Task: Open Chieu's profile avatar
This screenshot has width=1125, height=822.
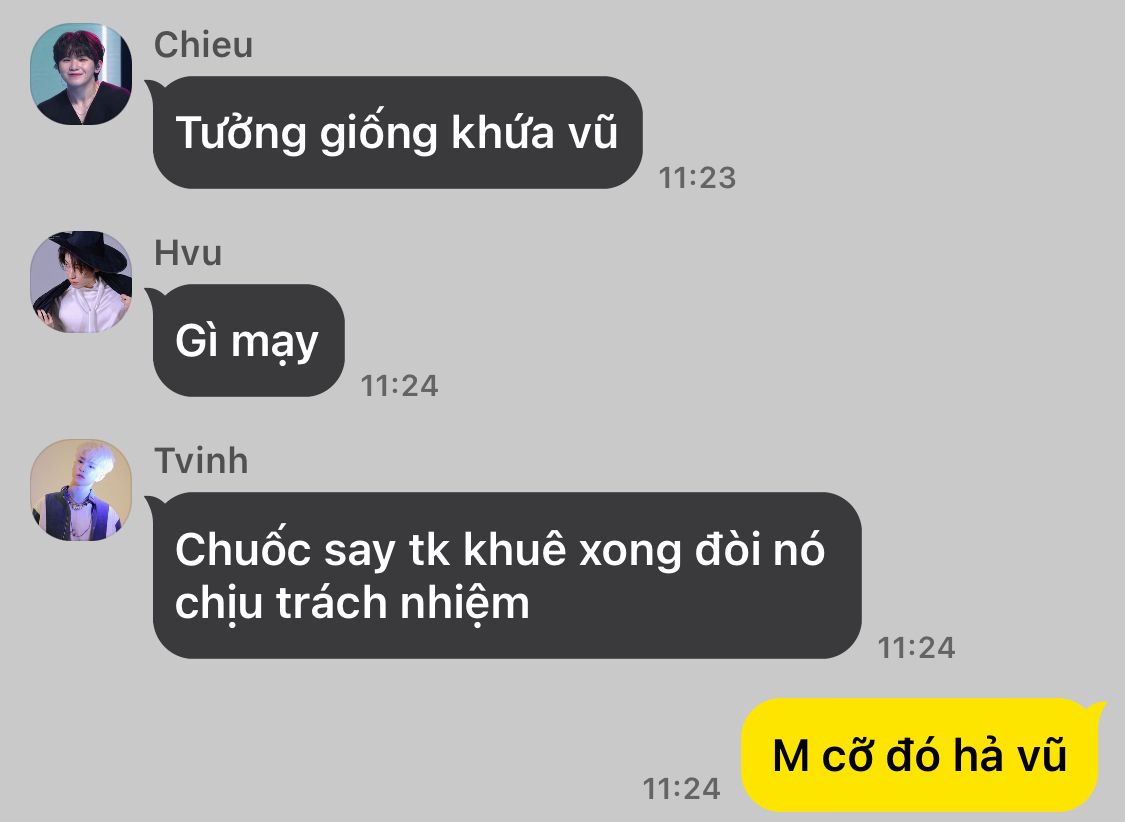Action: pos(81,74)
